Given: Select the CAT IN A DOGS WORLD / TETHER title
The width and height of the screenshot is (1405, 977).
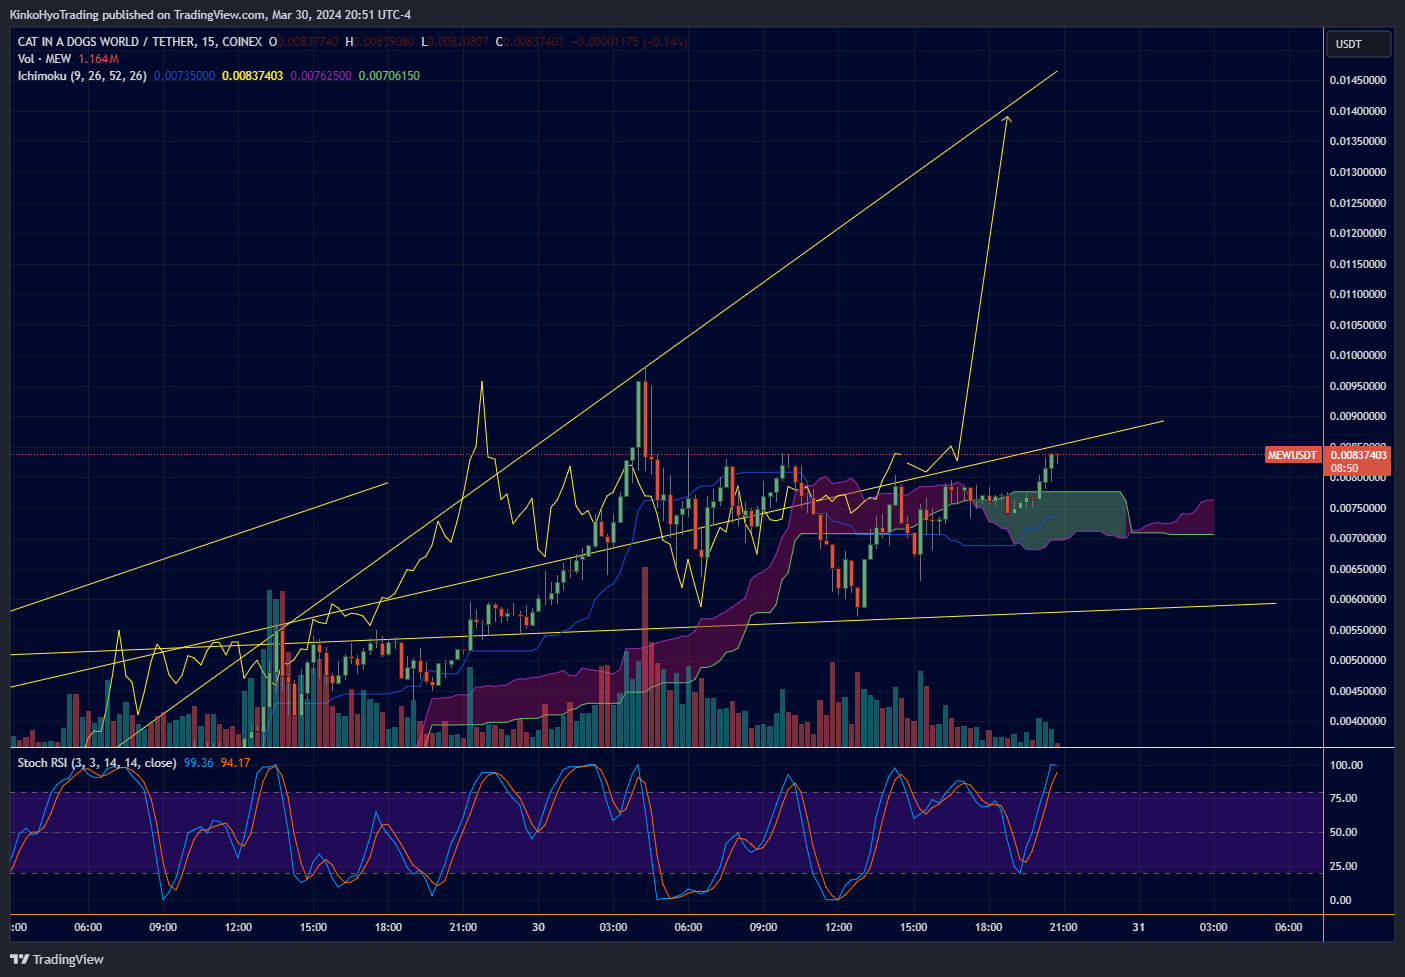Looking at the screenshot, I should [106, 42].
